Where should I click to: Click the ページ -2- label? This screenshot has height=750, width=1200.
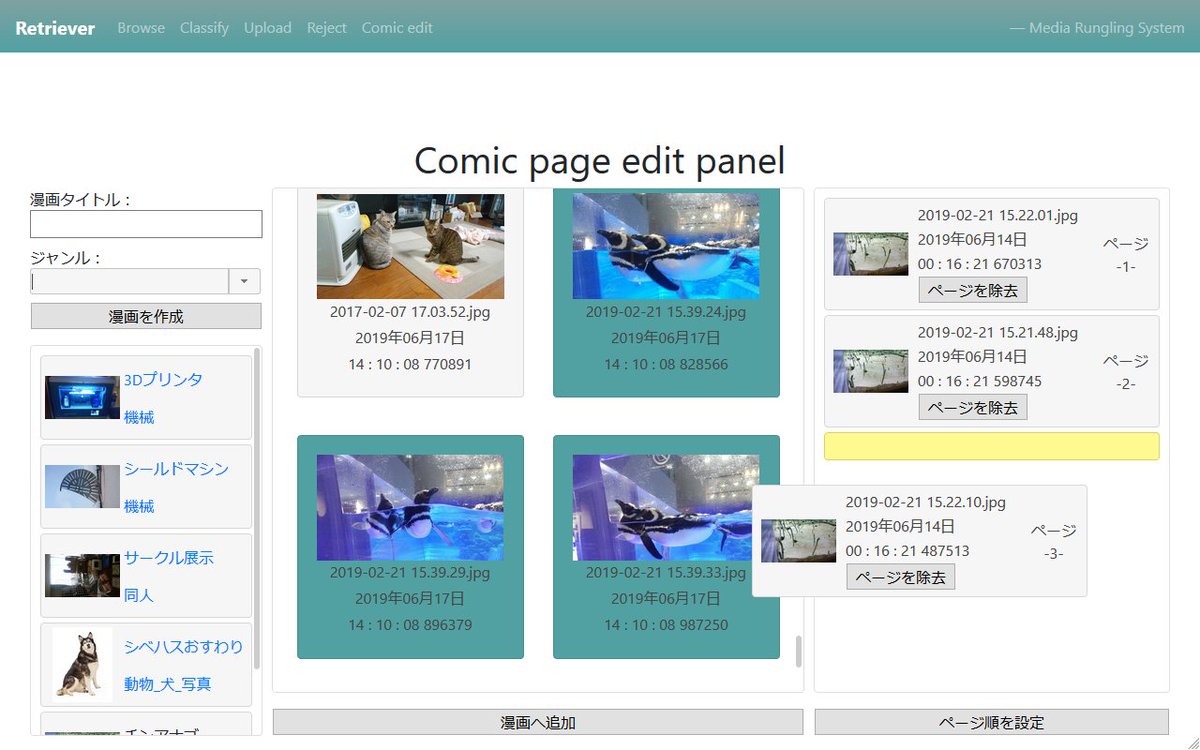[1126, 372]
